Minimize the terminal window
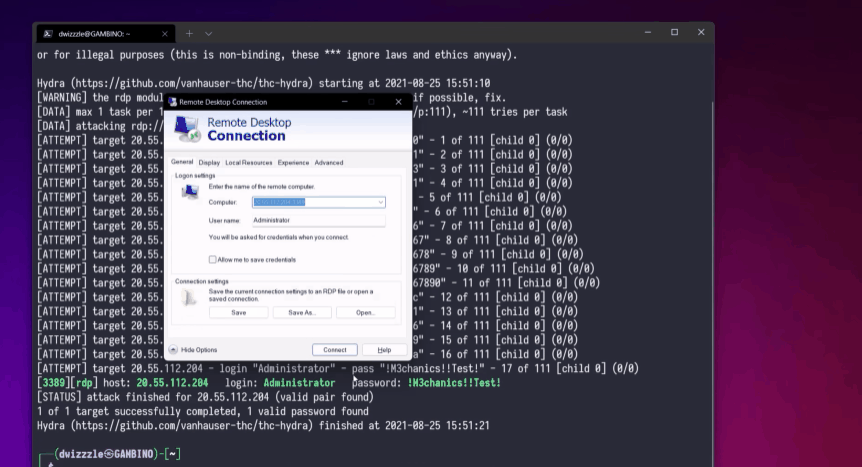 pos(648,32)
